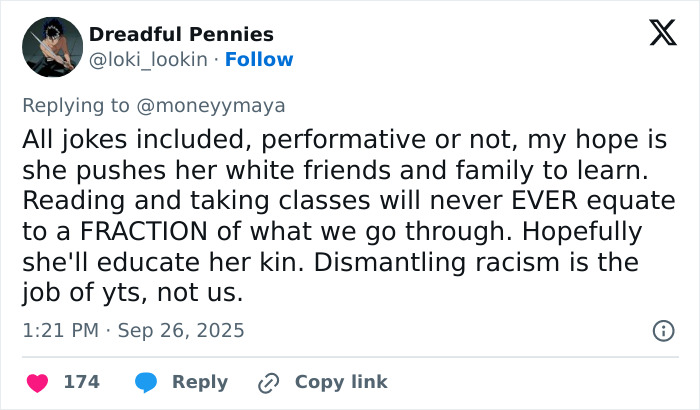This screenshot has height=410, width=700.
Task: Open the @moneyymaya mention
Action: tap(211, 106)
